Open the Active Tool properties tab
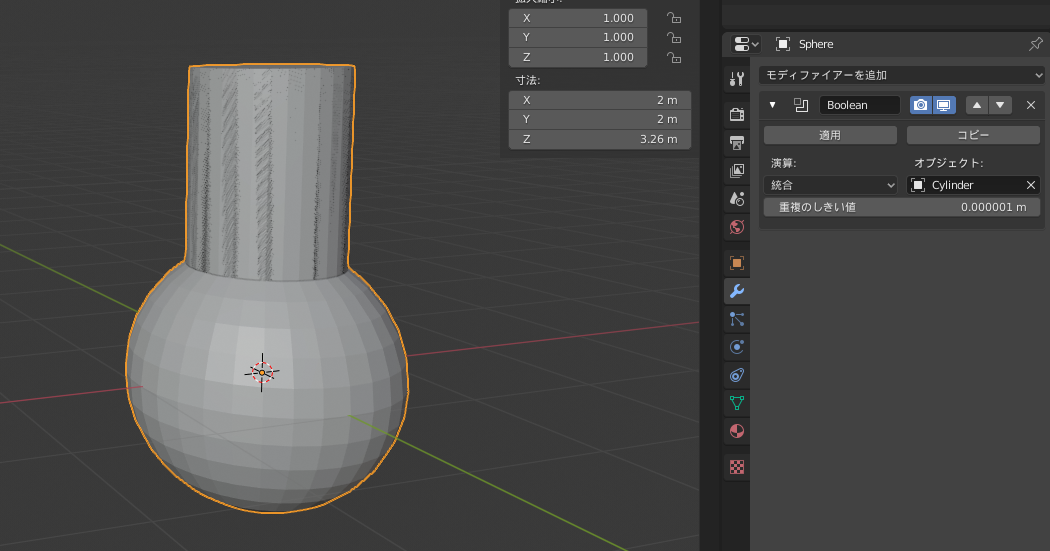 pyautogui.click(x=737, y=79)
